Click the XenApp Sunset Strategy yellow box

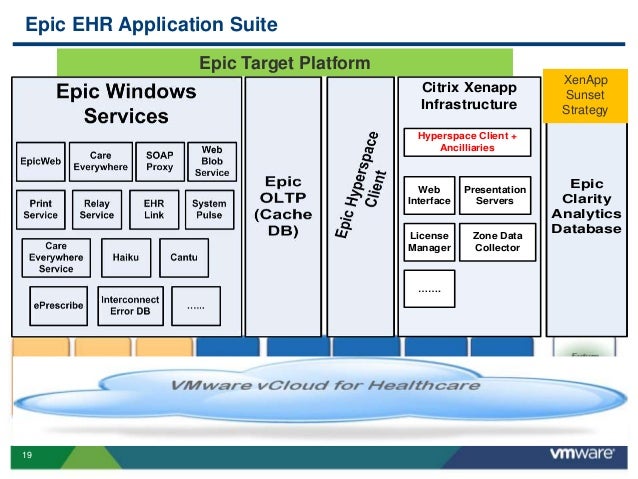(585, 96)
